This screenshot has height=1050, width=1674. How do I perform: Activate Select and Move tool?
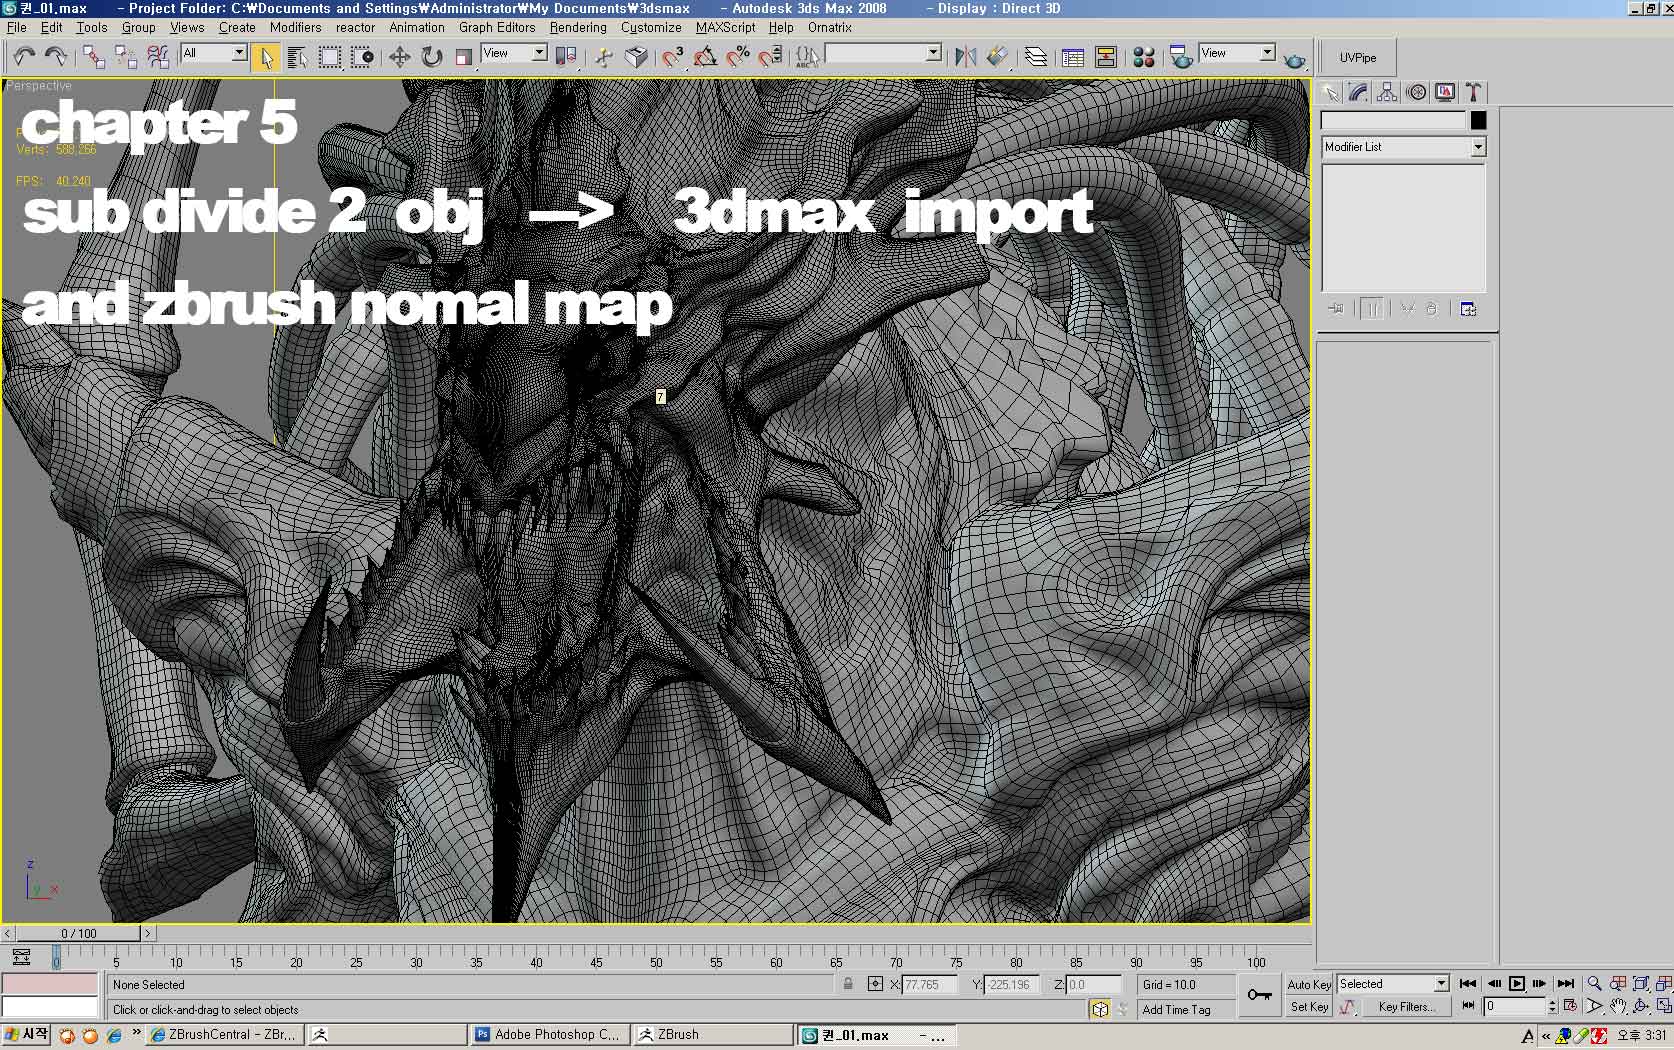click(x=399, y=57)
